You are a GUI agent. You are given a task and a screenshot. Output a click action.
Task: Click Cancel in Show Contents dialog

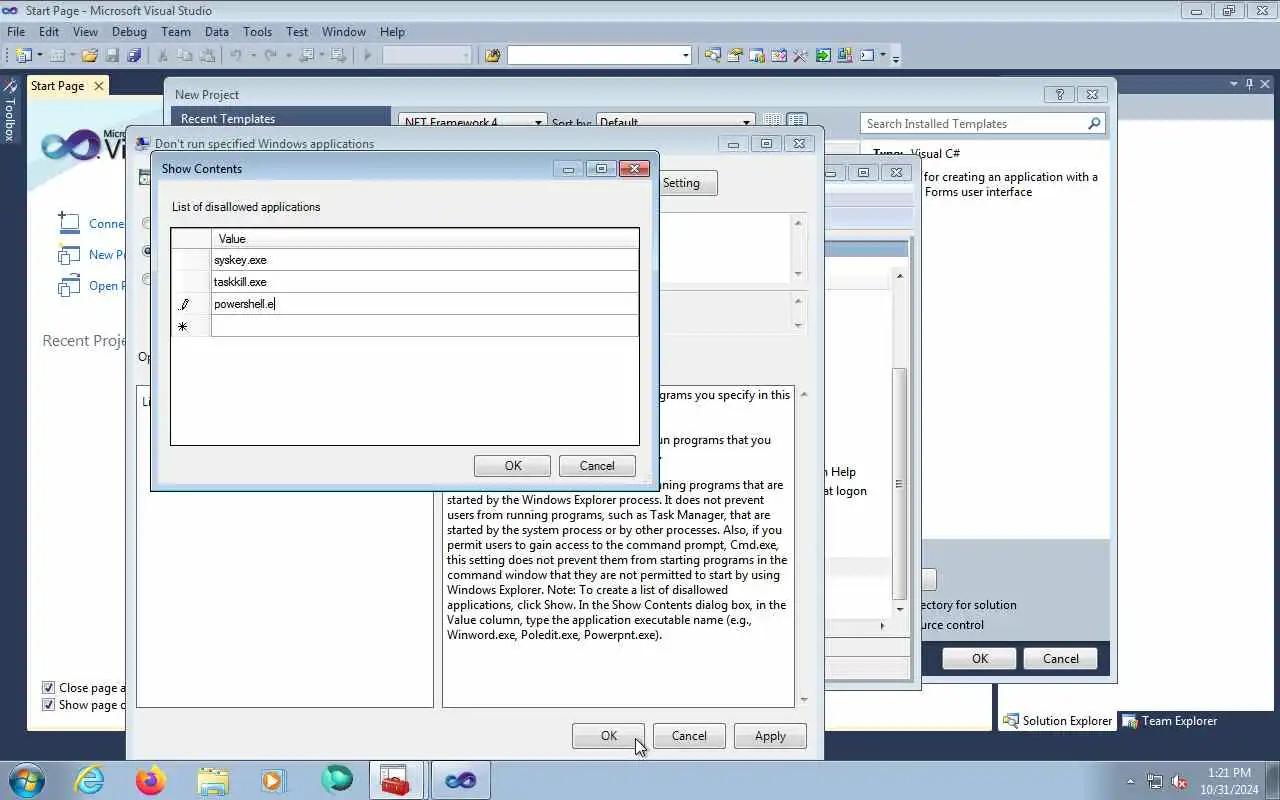point(597,466)
